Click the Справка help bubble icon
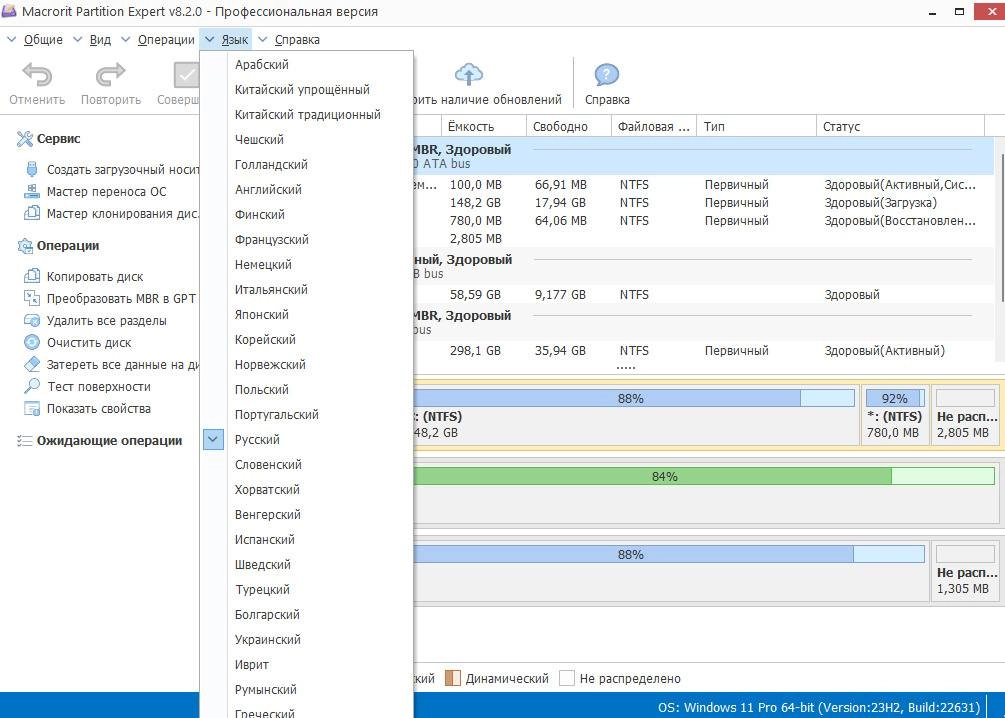The width and height of the screenshot is (1005, 718). pyautogui.click(x=606, y=74)
